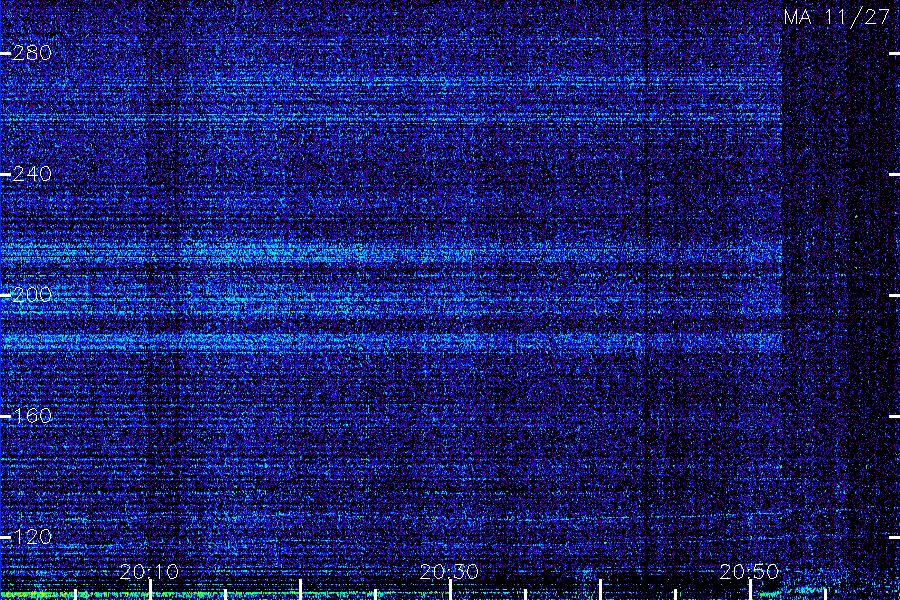Click the 120 frequency axis label
900x600 pixels.
32,537
